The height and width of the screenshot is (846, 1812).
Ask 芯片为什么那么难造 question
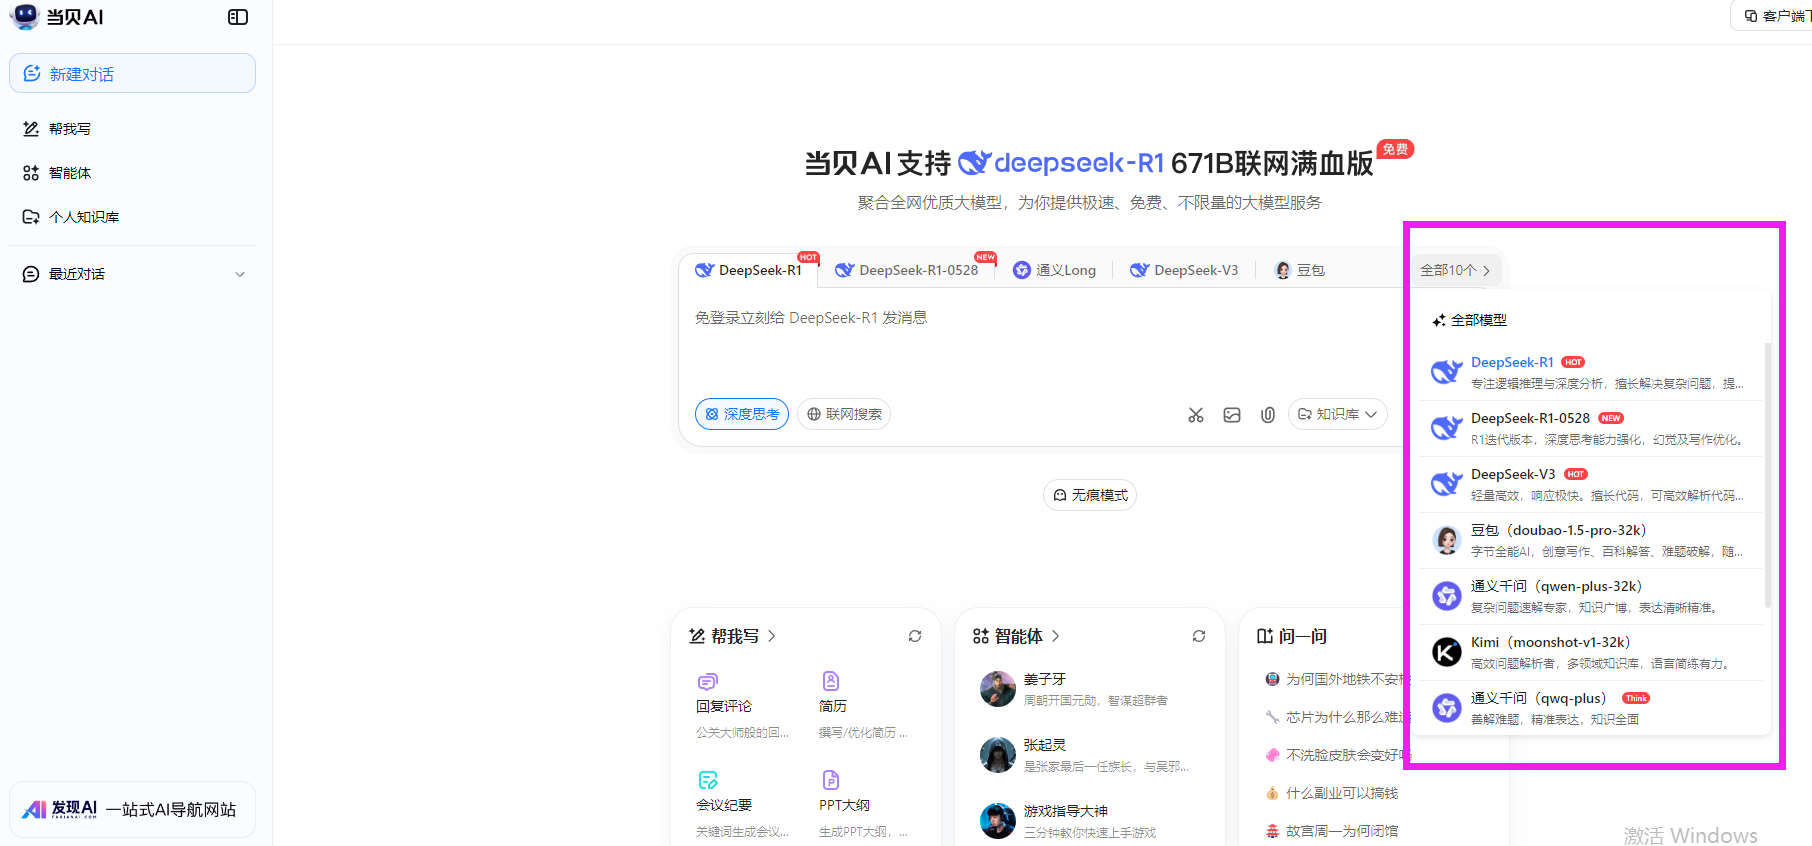point(1336,717)
